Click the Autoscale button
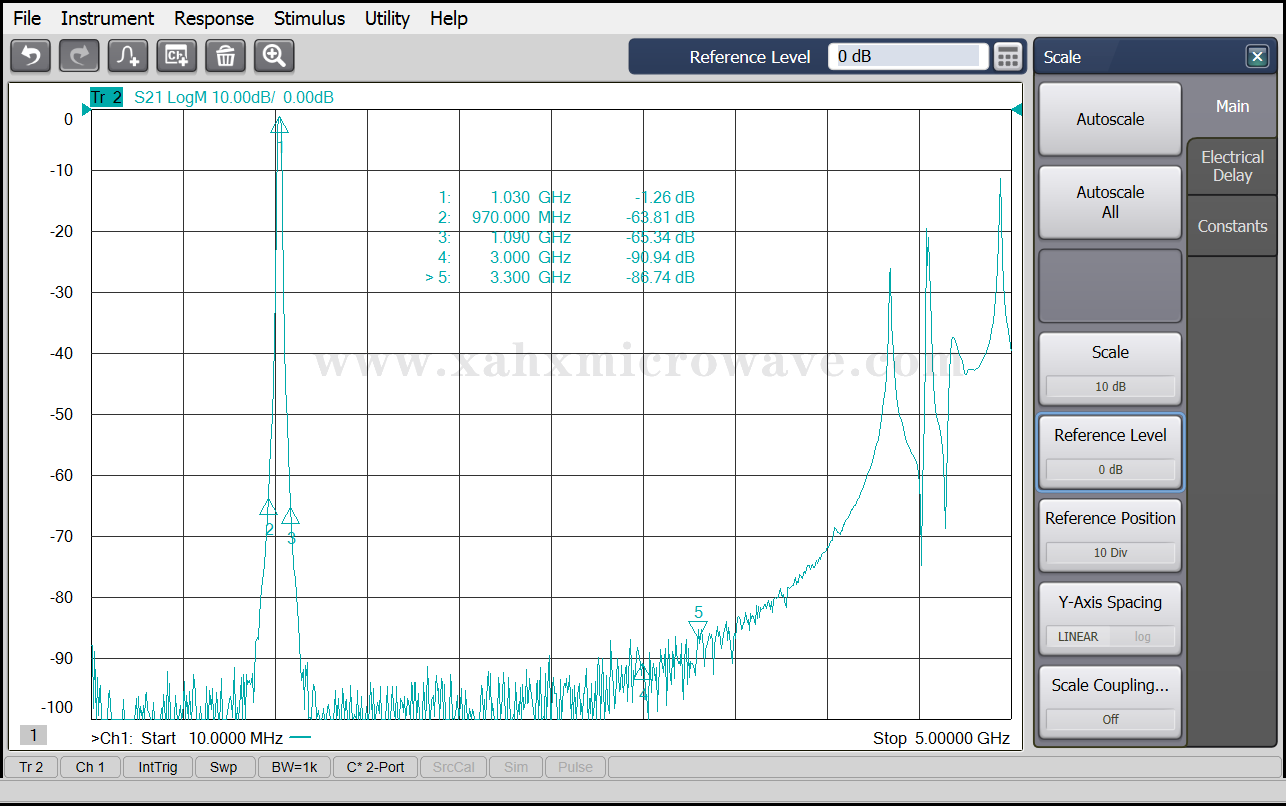 pyautogui.click(x=1110, y=119)
